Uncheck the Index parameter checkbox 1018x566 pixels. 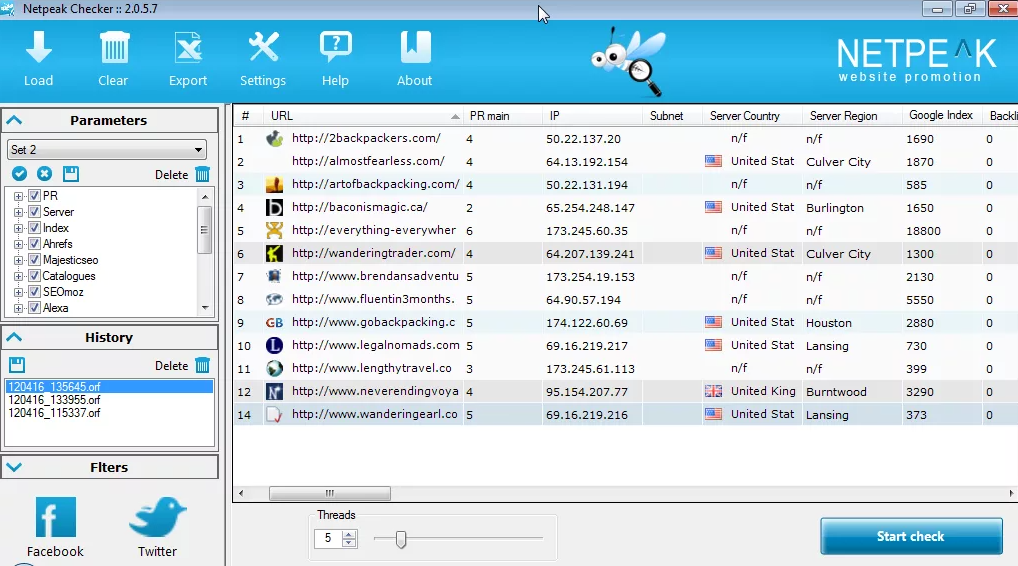point(34,228)
